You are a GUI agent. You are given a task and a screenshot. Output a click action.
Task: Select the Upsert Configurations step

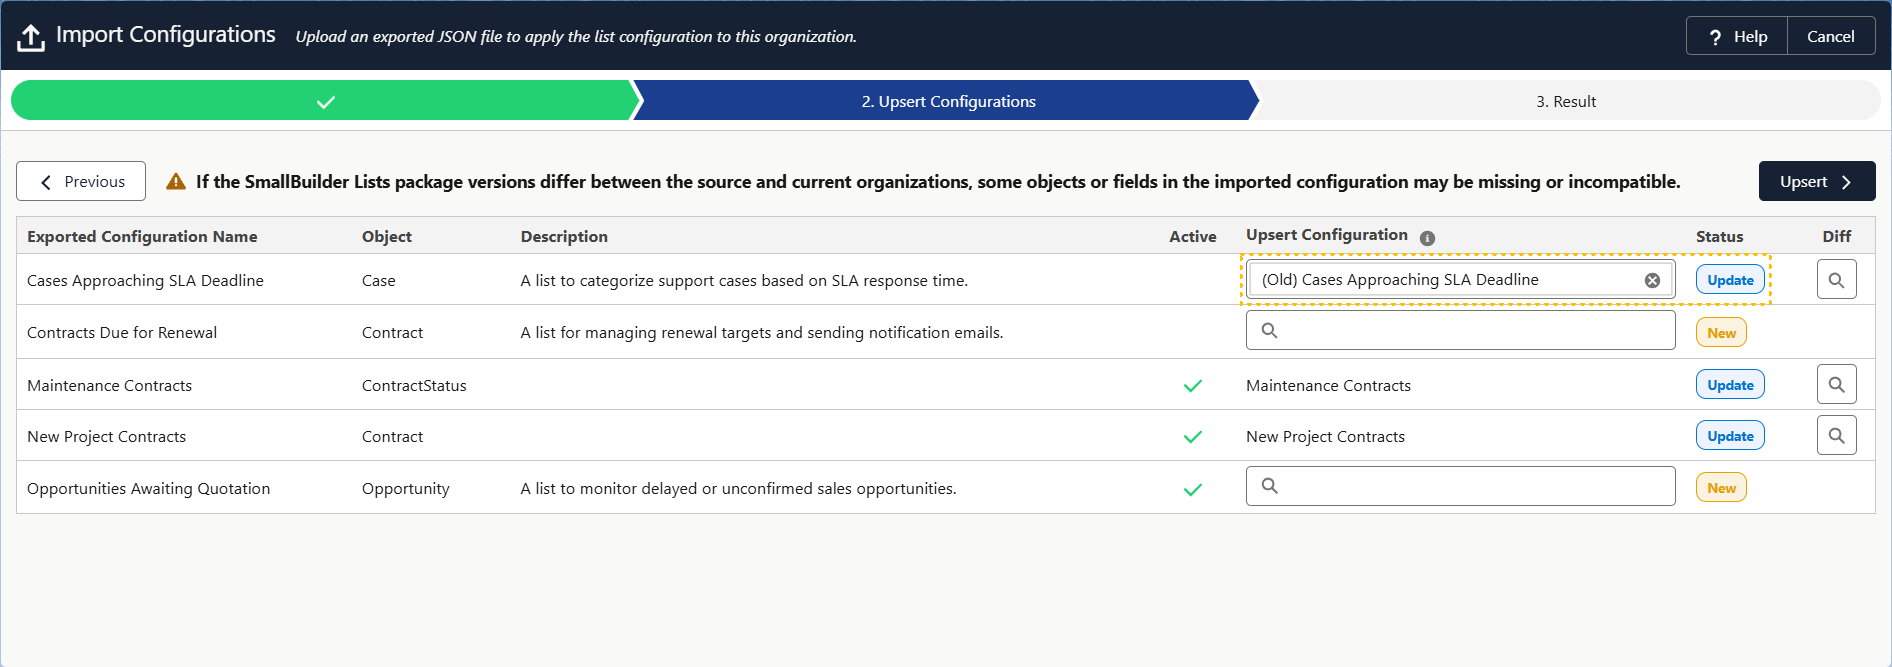click(x=947, y=102)
